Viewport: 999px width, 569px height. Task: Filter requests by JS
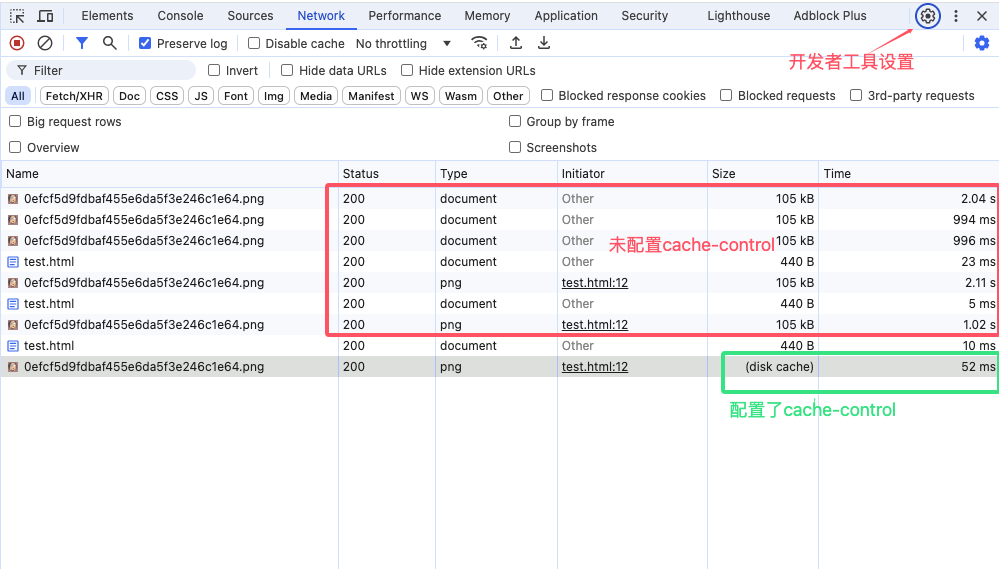201,96
